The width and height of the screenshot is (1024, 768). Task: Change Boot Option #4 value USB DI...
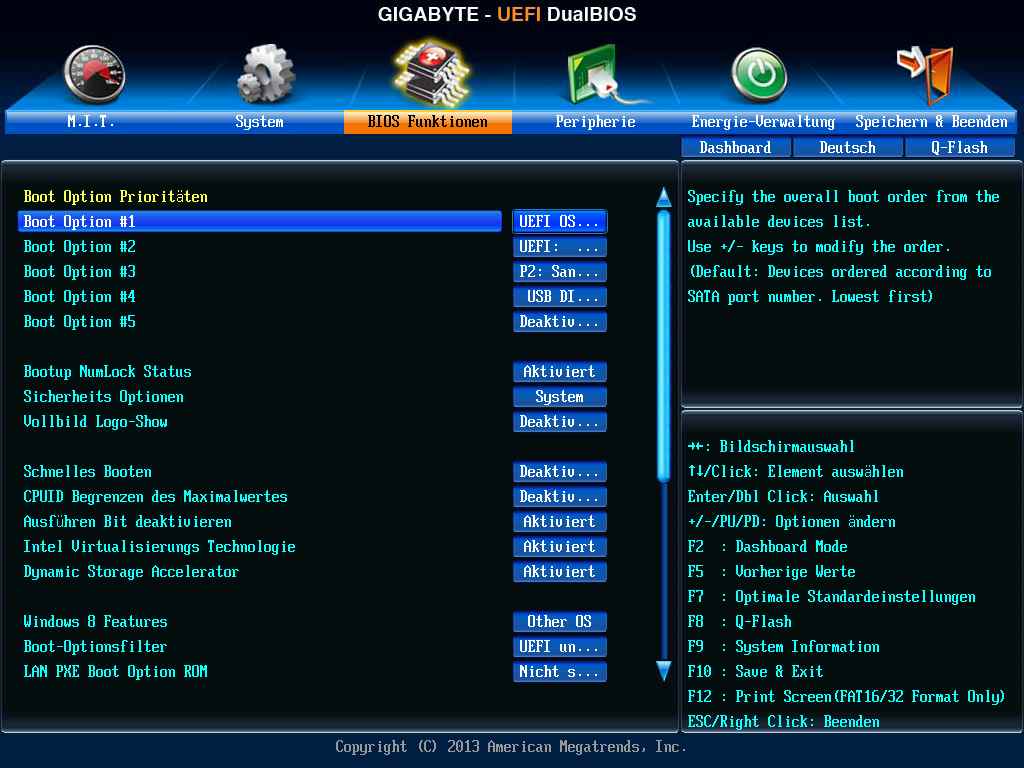pos(560,296)
